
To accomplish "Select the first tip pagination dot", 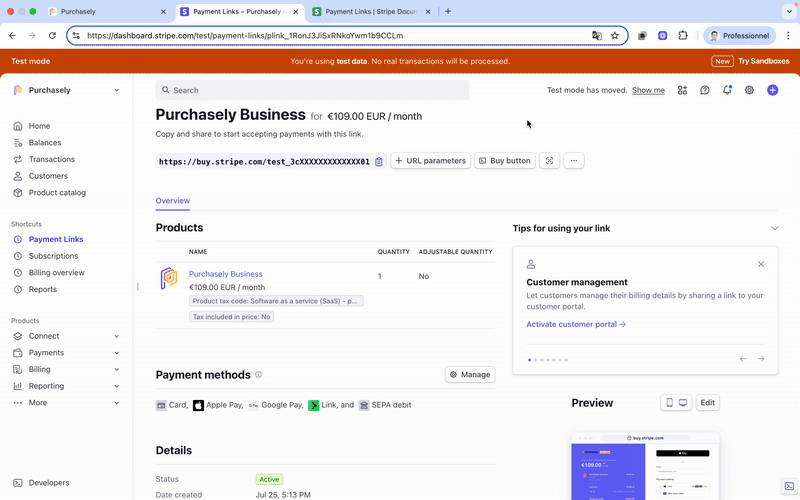I will (529, 360).
